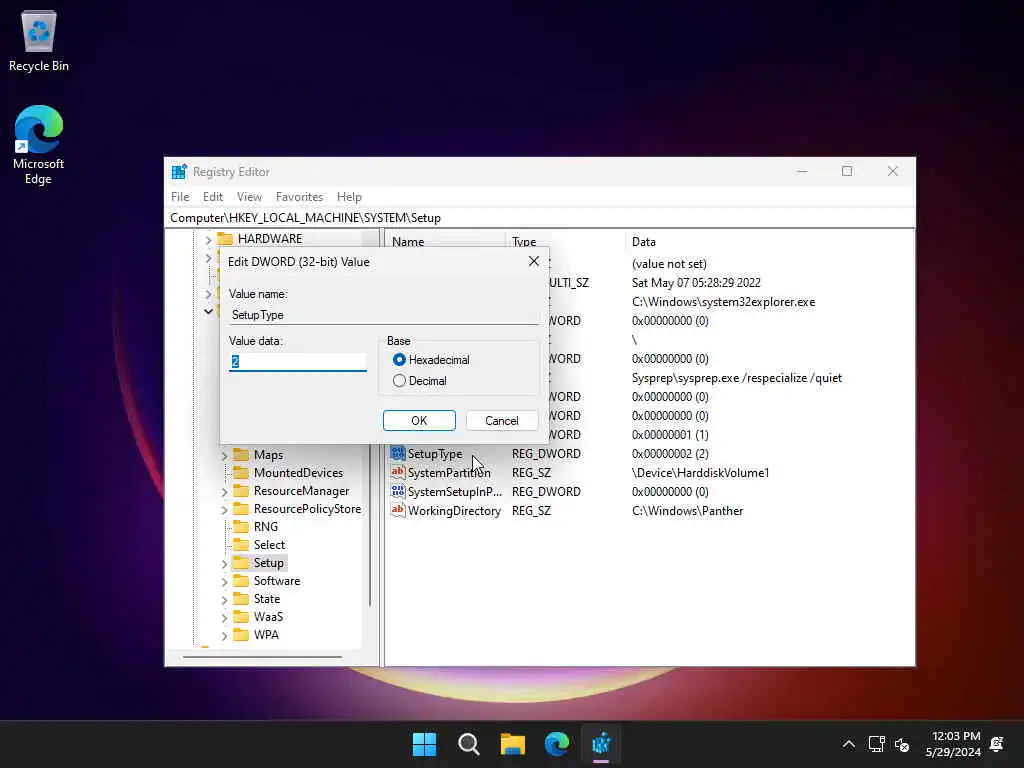Close the Edit DWORD dialog
Screen dimensions: 1024x768
pyautogui.click(x=534, y=261)
